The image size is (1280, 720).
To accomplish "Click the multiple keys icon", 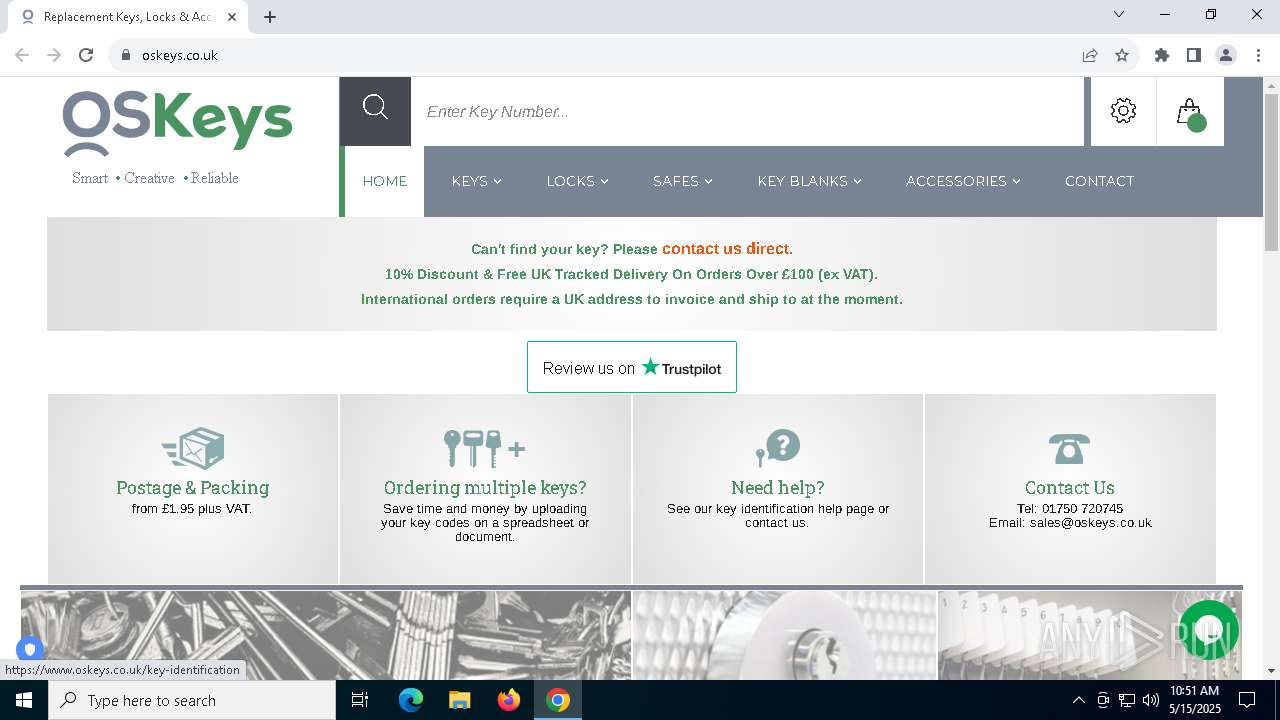I will pyautogui.click(x=485, y=448).
